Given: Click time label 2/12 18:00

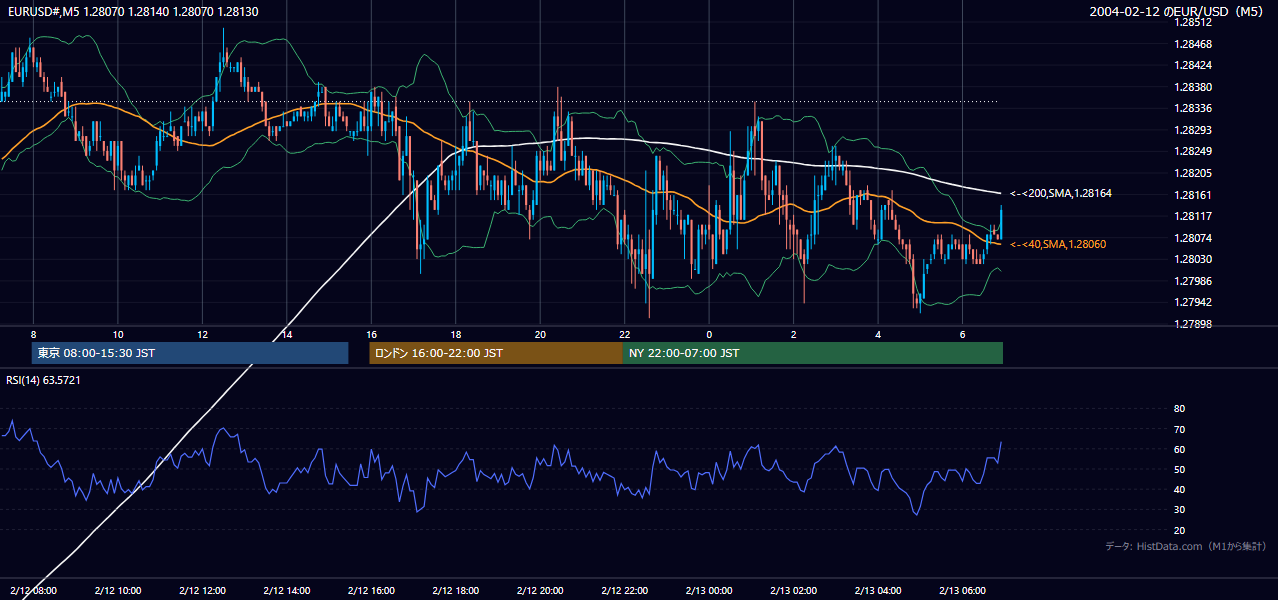Looking at the screenshot, I should pos(456,591).
